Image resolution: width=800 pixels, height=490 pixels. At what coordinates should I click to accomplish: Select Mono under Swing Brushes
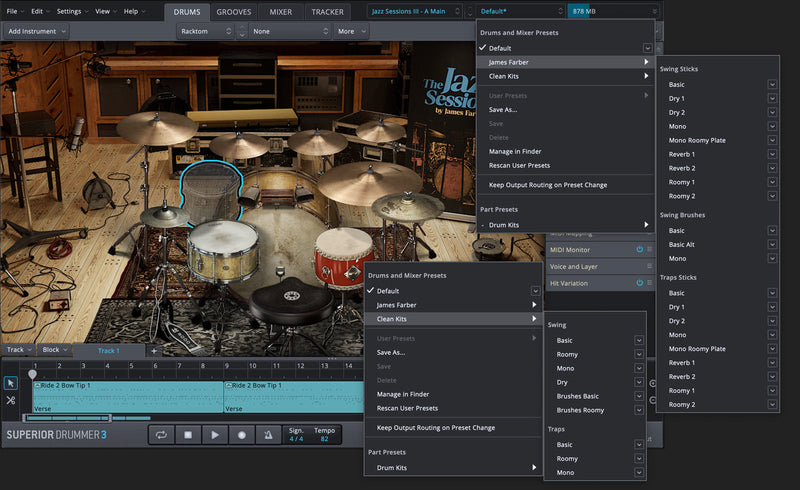pos(678,258)
